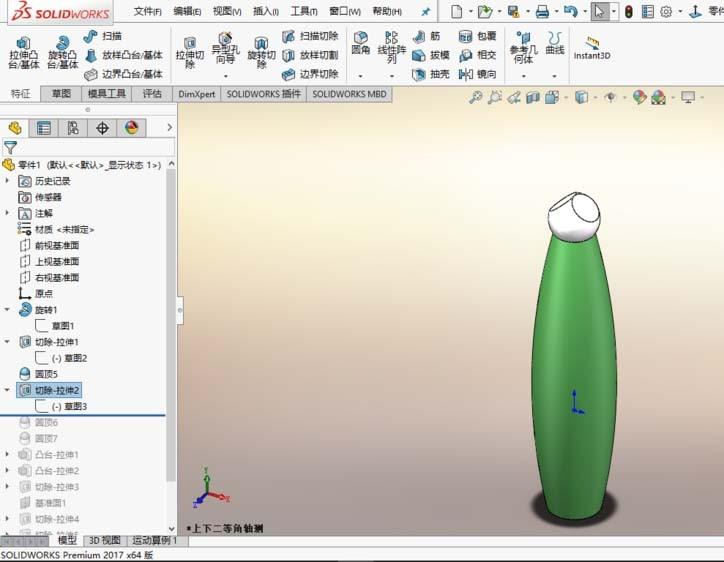Open dropdown arrow under 圆角 fillet
Viewport: 724px width, 562px height.
[361, 76]
